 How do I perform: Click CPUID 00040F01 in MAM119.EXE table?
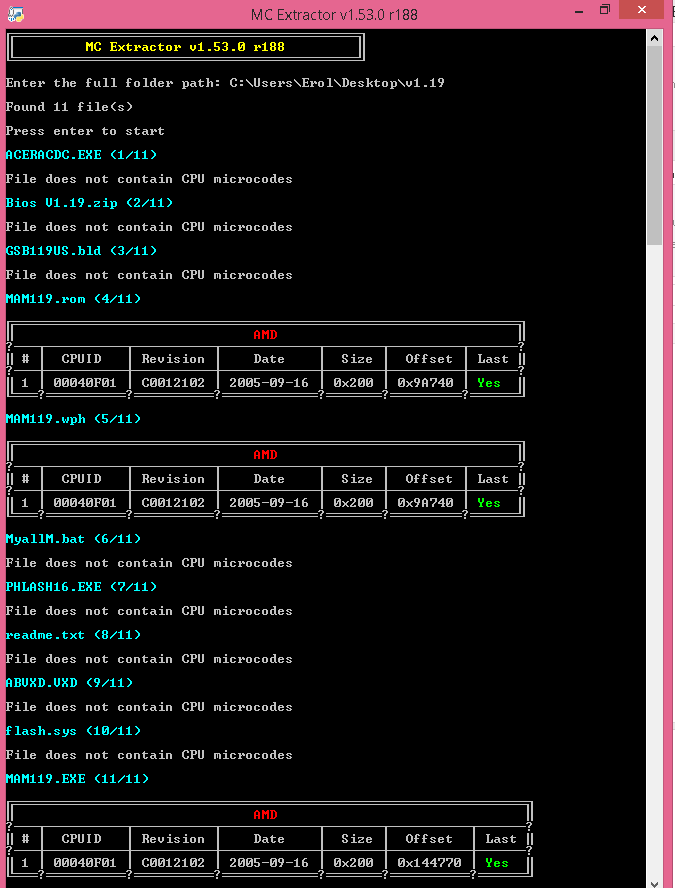coord(84,863)
